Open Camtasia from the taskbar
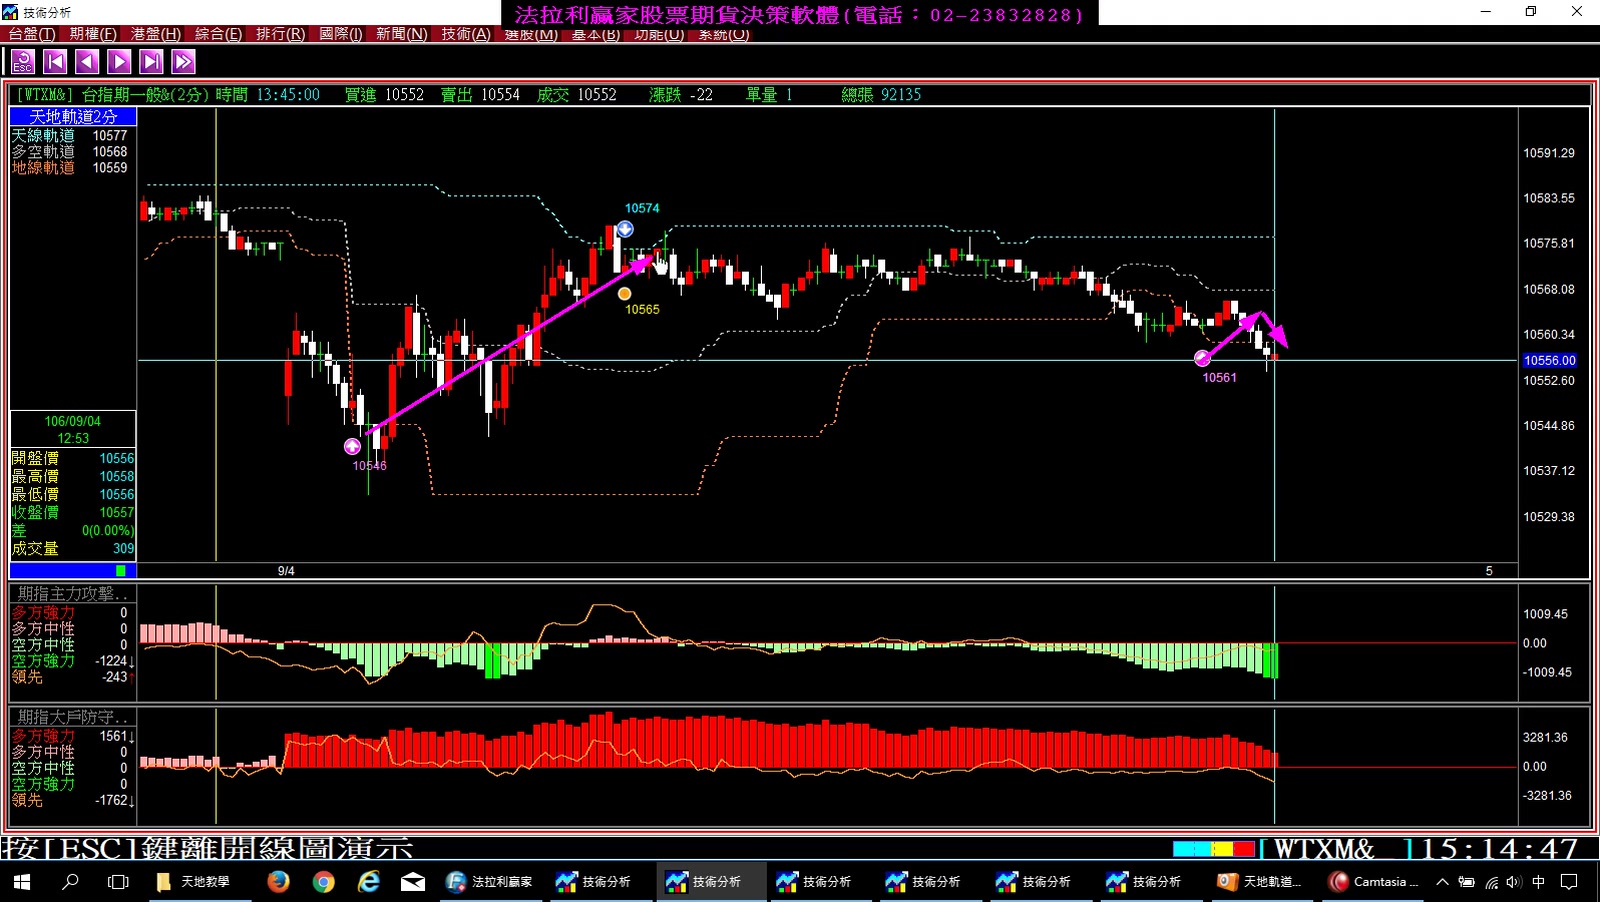The height and width of the screenshot is (902, 1600). point(1374,882)
